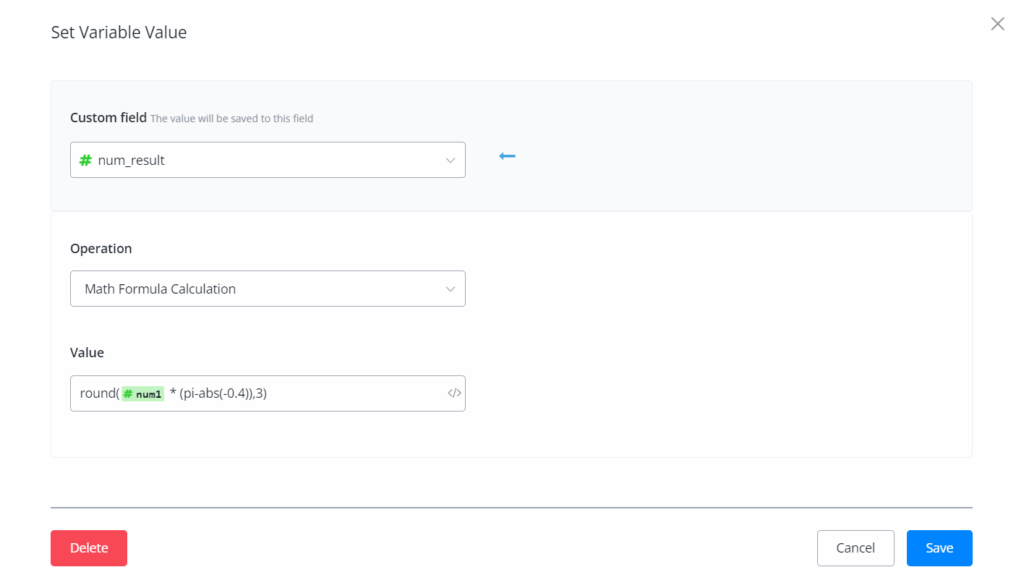Click the blue left arrow icon
Screen dimensions: 1024x588
507,156
